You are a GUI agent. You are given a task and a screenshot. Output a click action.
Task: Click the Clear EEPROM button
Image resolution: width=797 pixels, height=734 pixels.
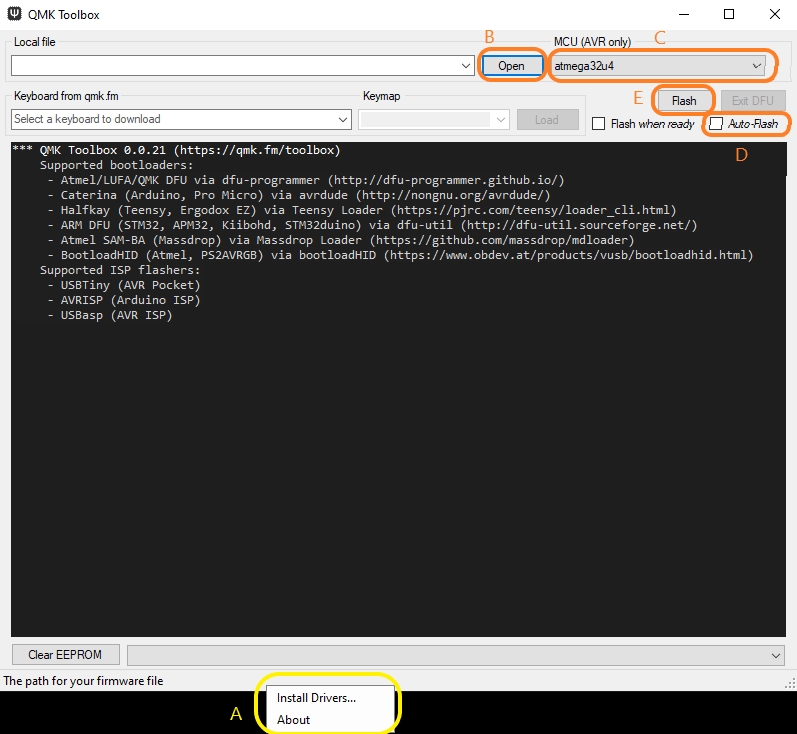[65, 655]
